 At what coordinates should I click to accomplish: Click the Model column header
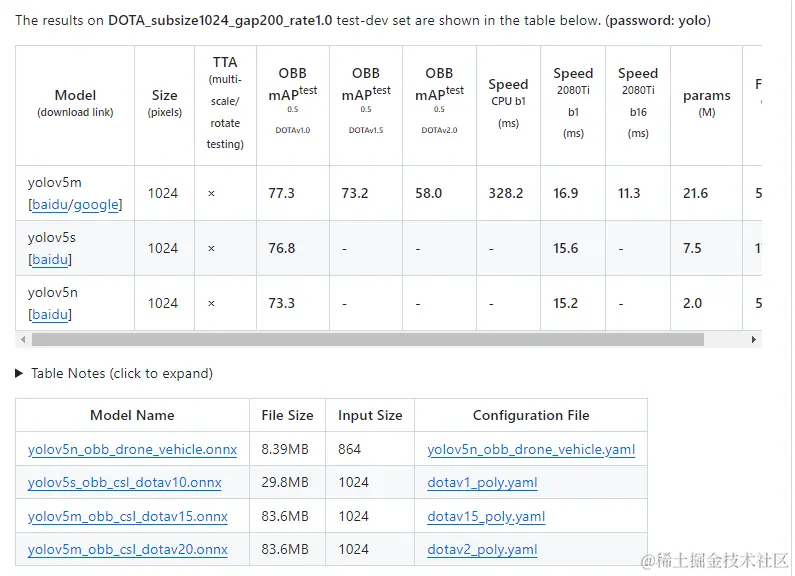tap(75, 103)
